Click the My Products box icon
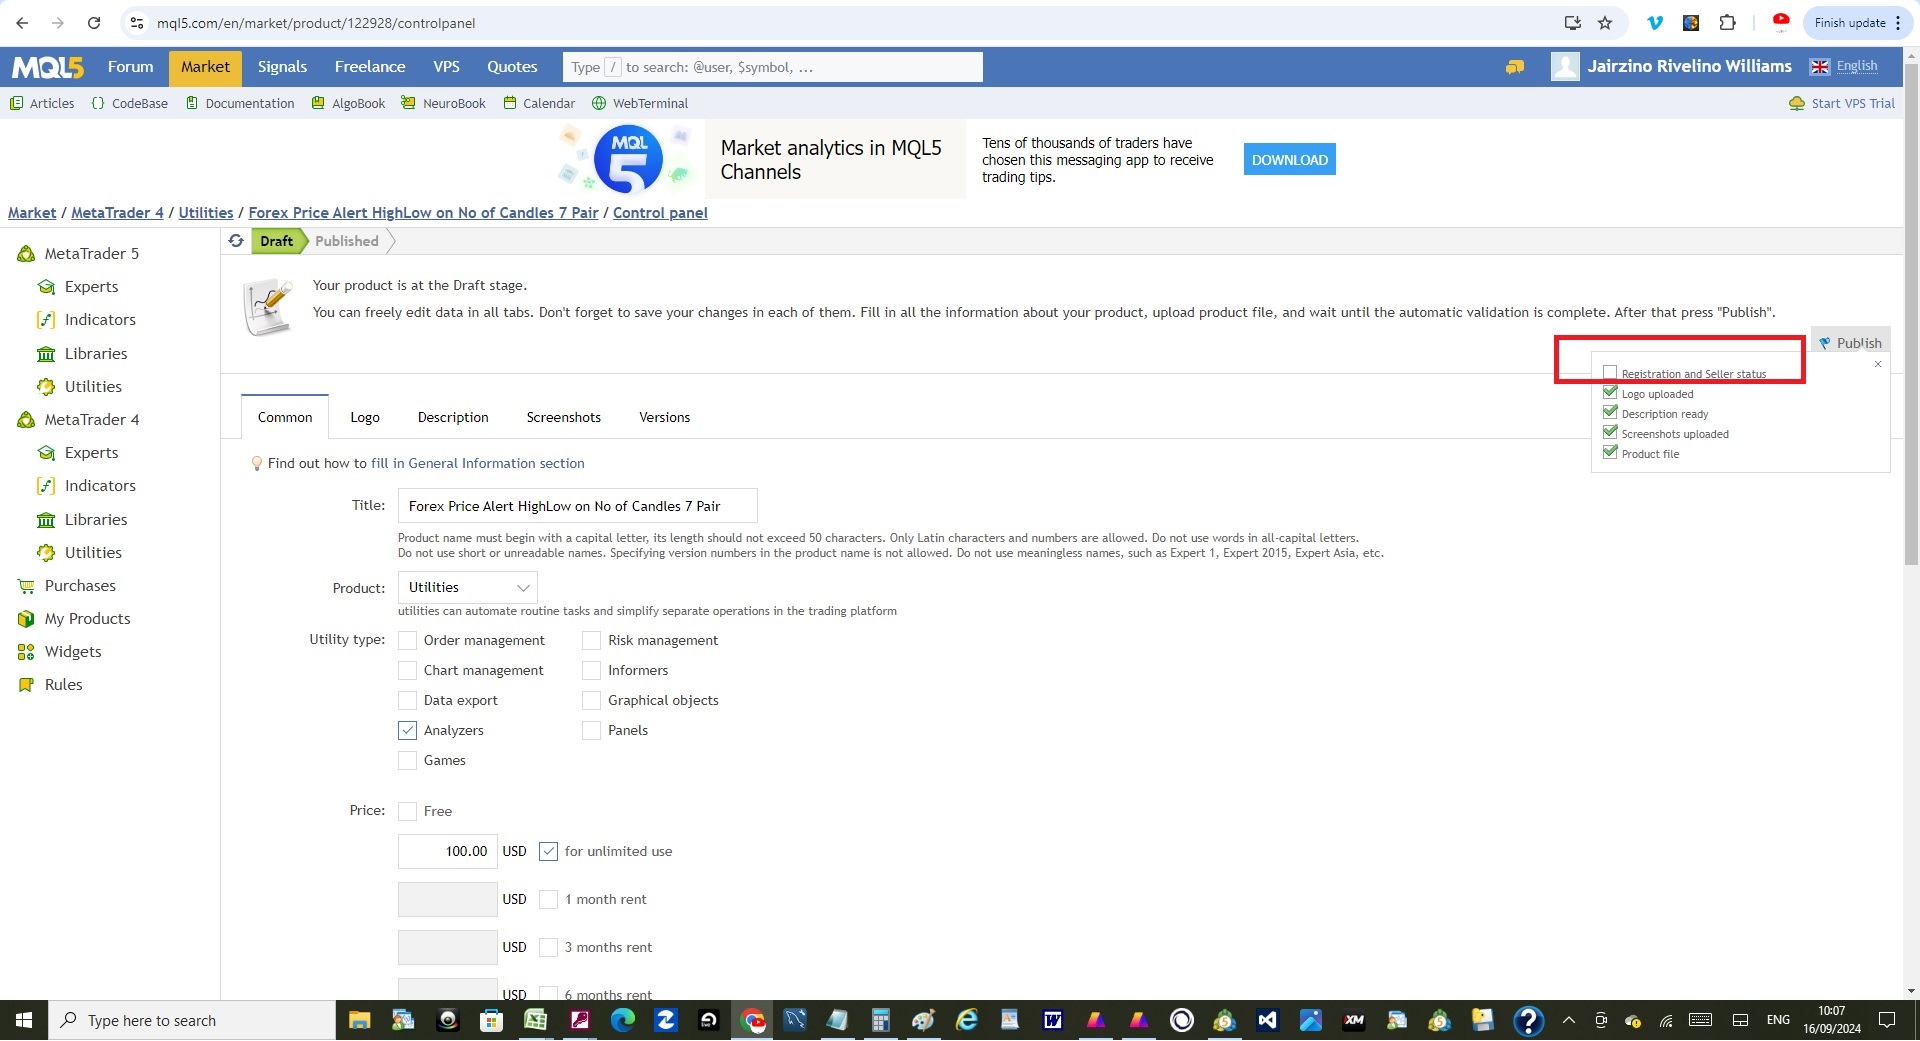This screenshot has height=1041, width=1920. point(26,619)
